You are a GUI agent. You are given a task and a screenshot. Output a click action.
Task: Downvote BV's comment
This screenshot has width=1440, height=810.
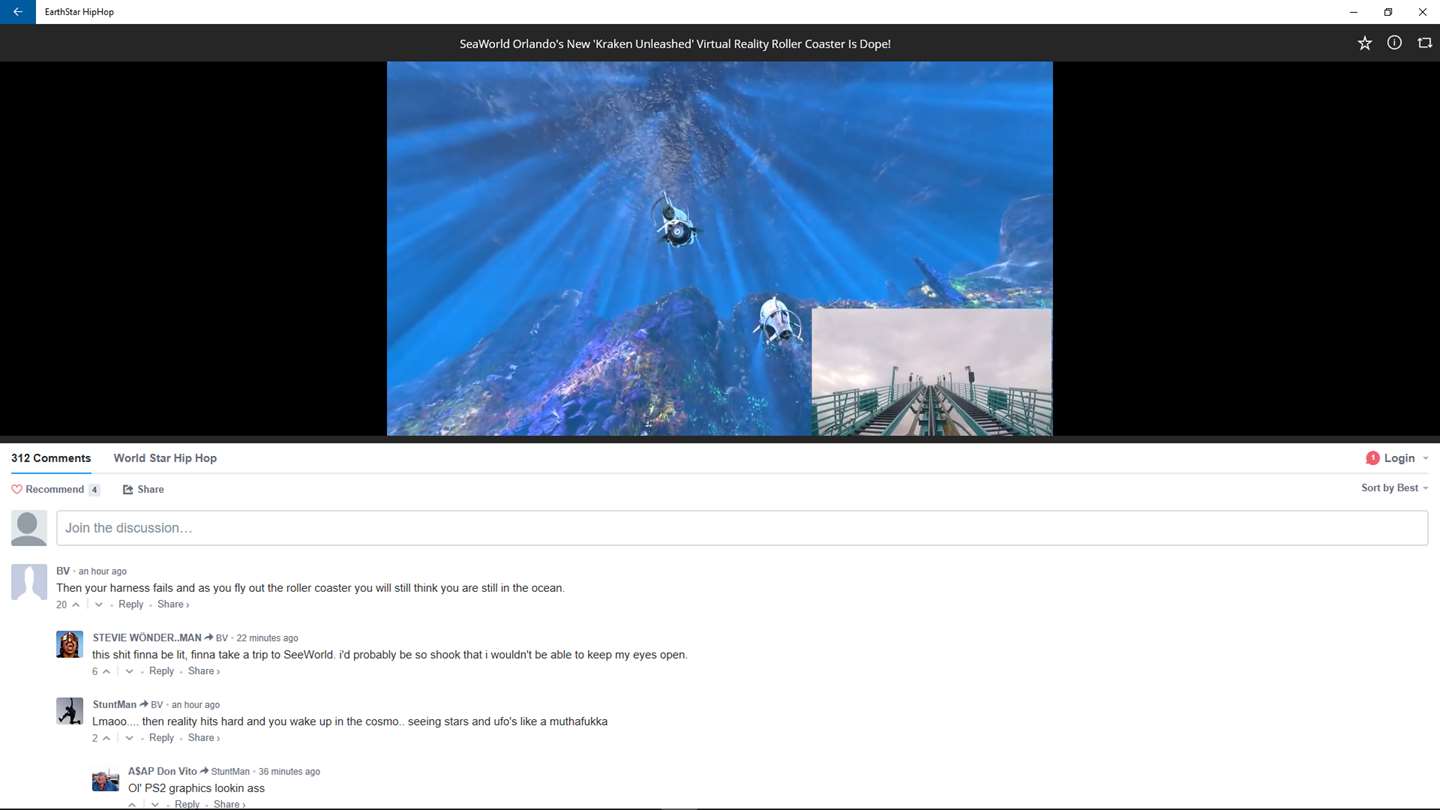click(x=98, y=604)
